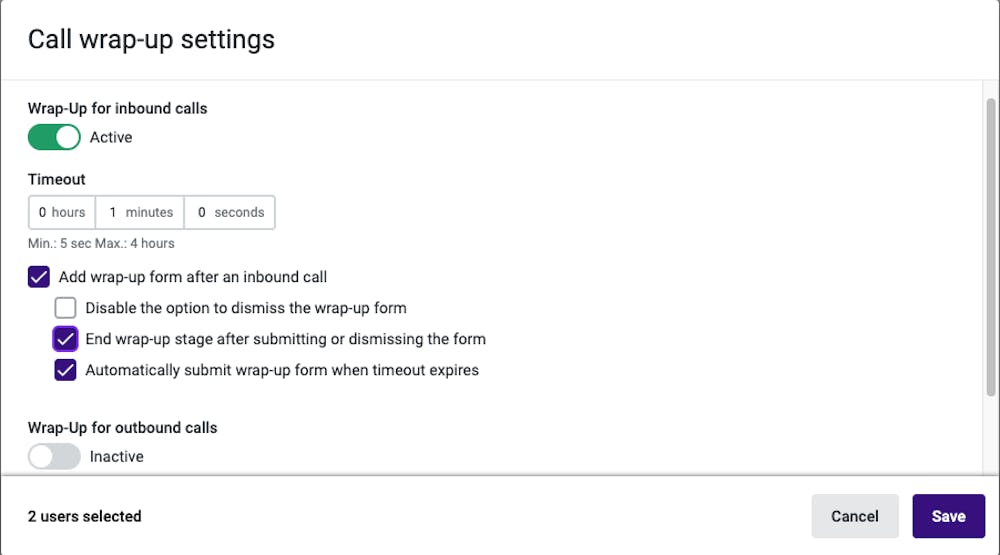
Task: Click the "Active" label beside inbound toggle
Action: pyautogui.click(x=111, y=137)
